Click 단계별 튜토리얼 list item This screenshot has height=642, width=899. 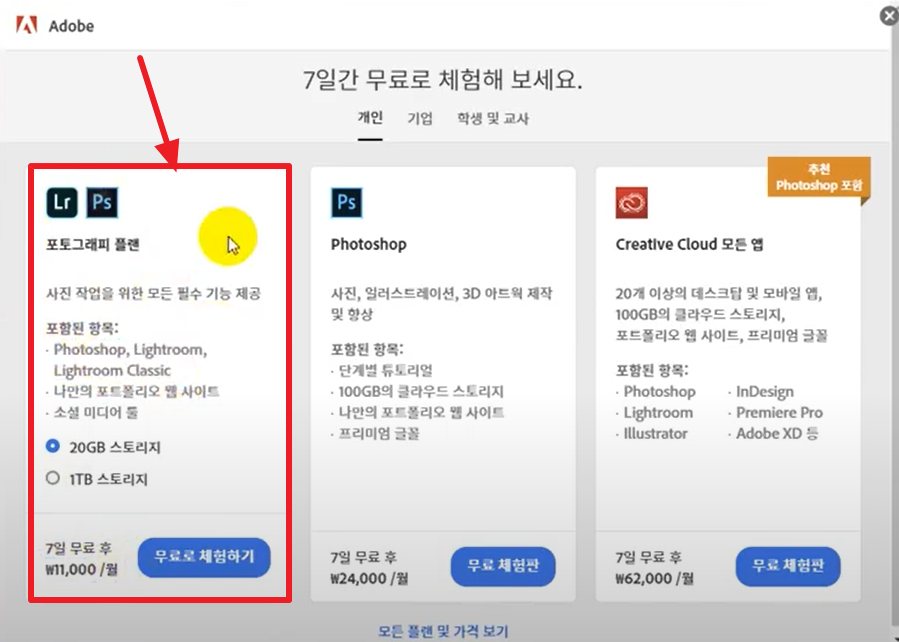click(x=386, y=370)
